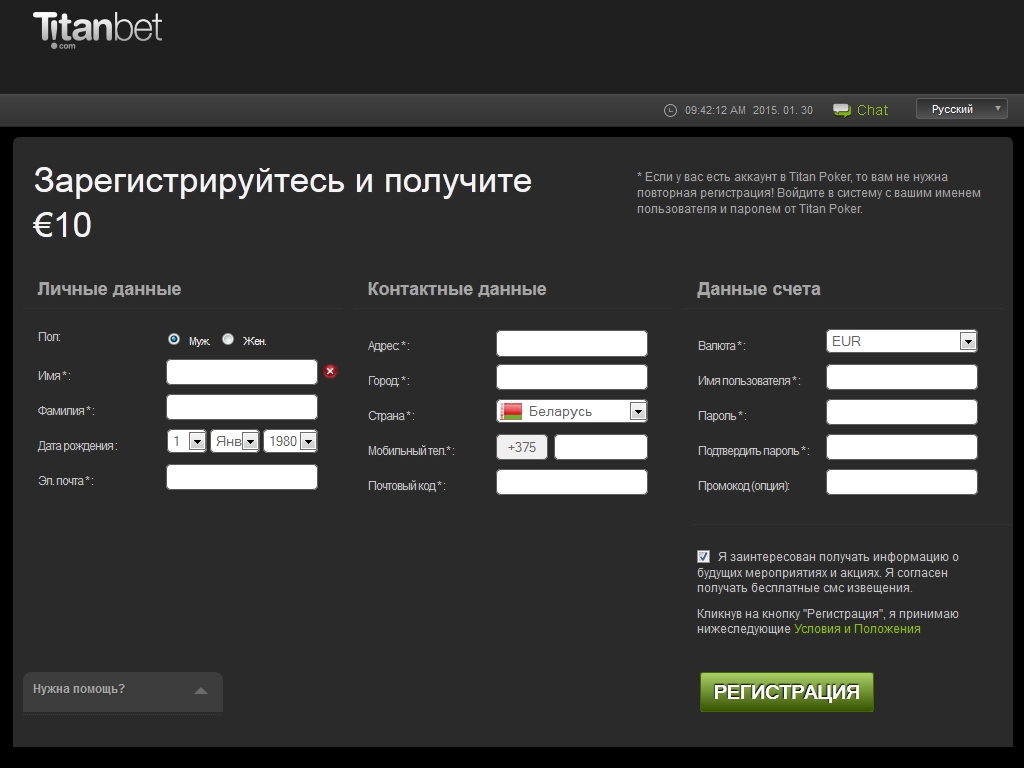1024x768 pixels.
Task: Click the Эл. почта input field
Action: click(x=242, y=477)
